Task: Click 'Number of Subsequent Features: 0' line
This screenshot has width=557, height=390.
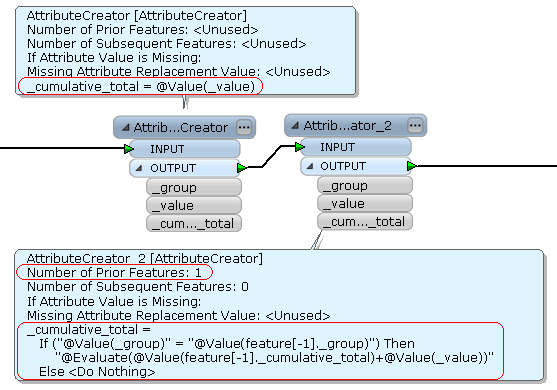Action: click(x=138, y=287)
